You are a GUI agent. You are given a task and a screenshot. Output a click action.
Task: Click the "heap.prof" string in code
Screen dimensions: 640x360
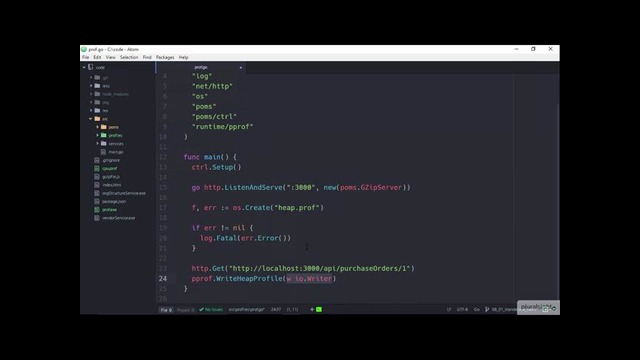[298, 208]
